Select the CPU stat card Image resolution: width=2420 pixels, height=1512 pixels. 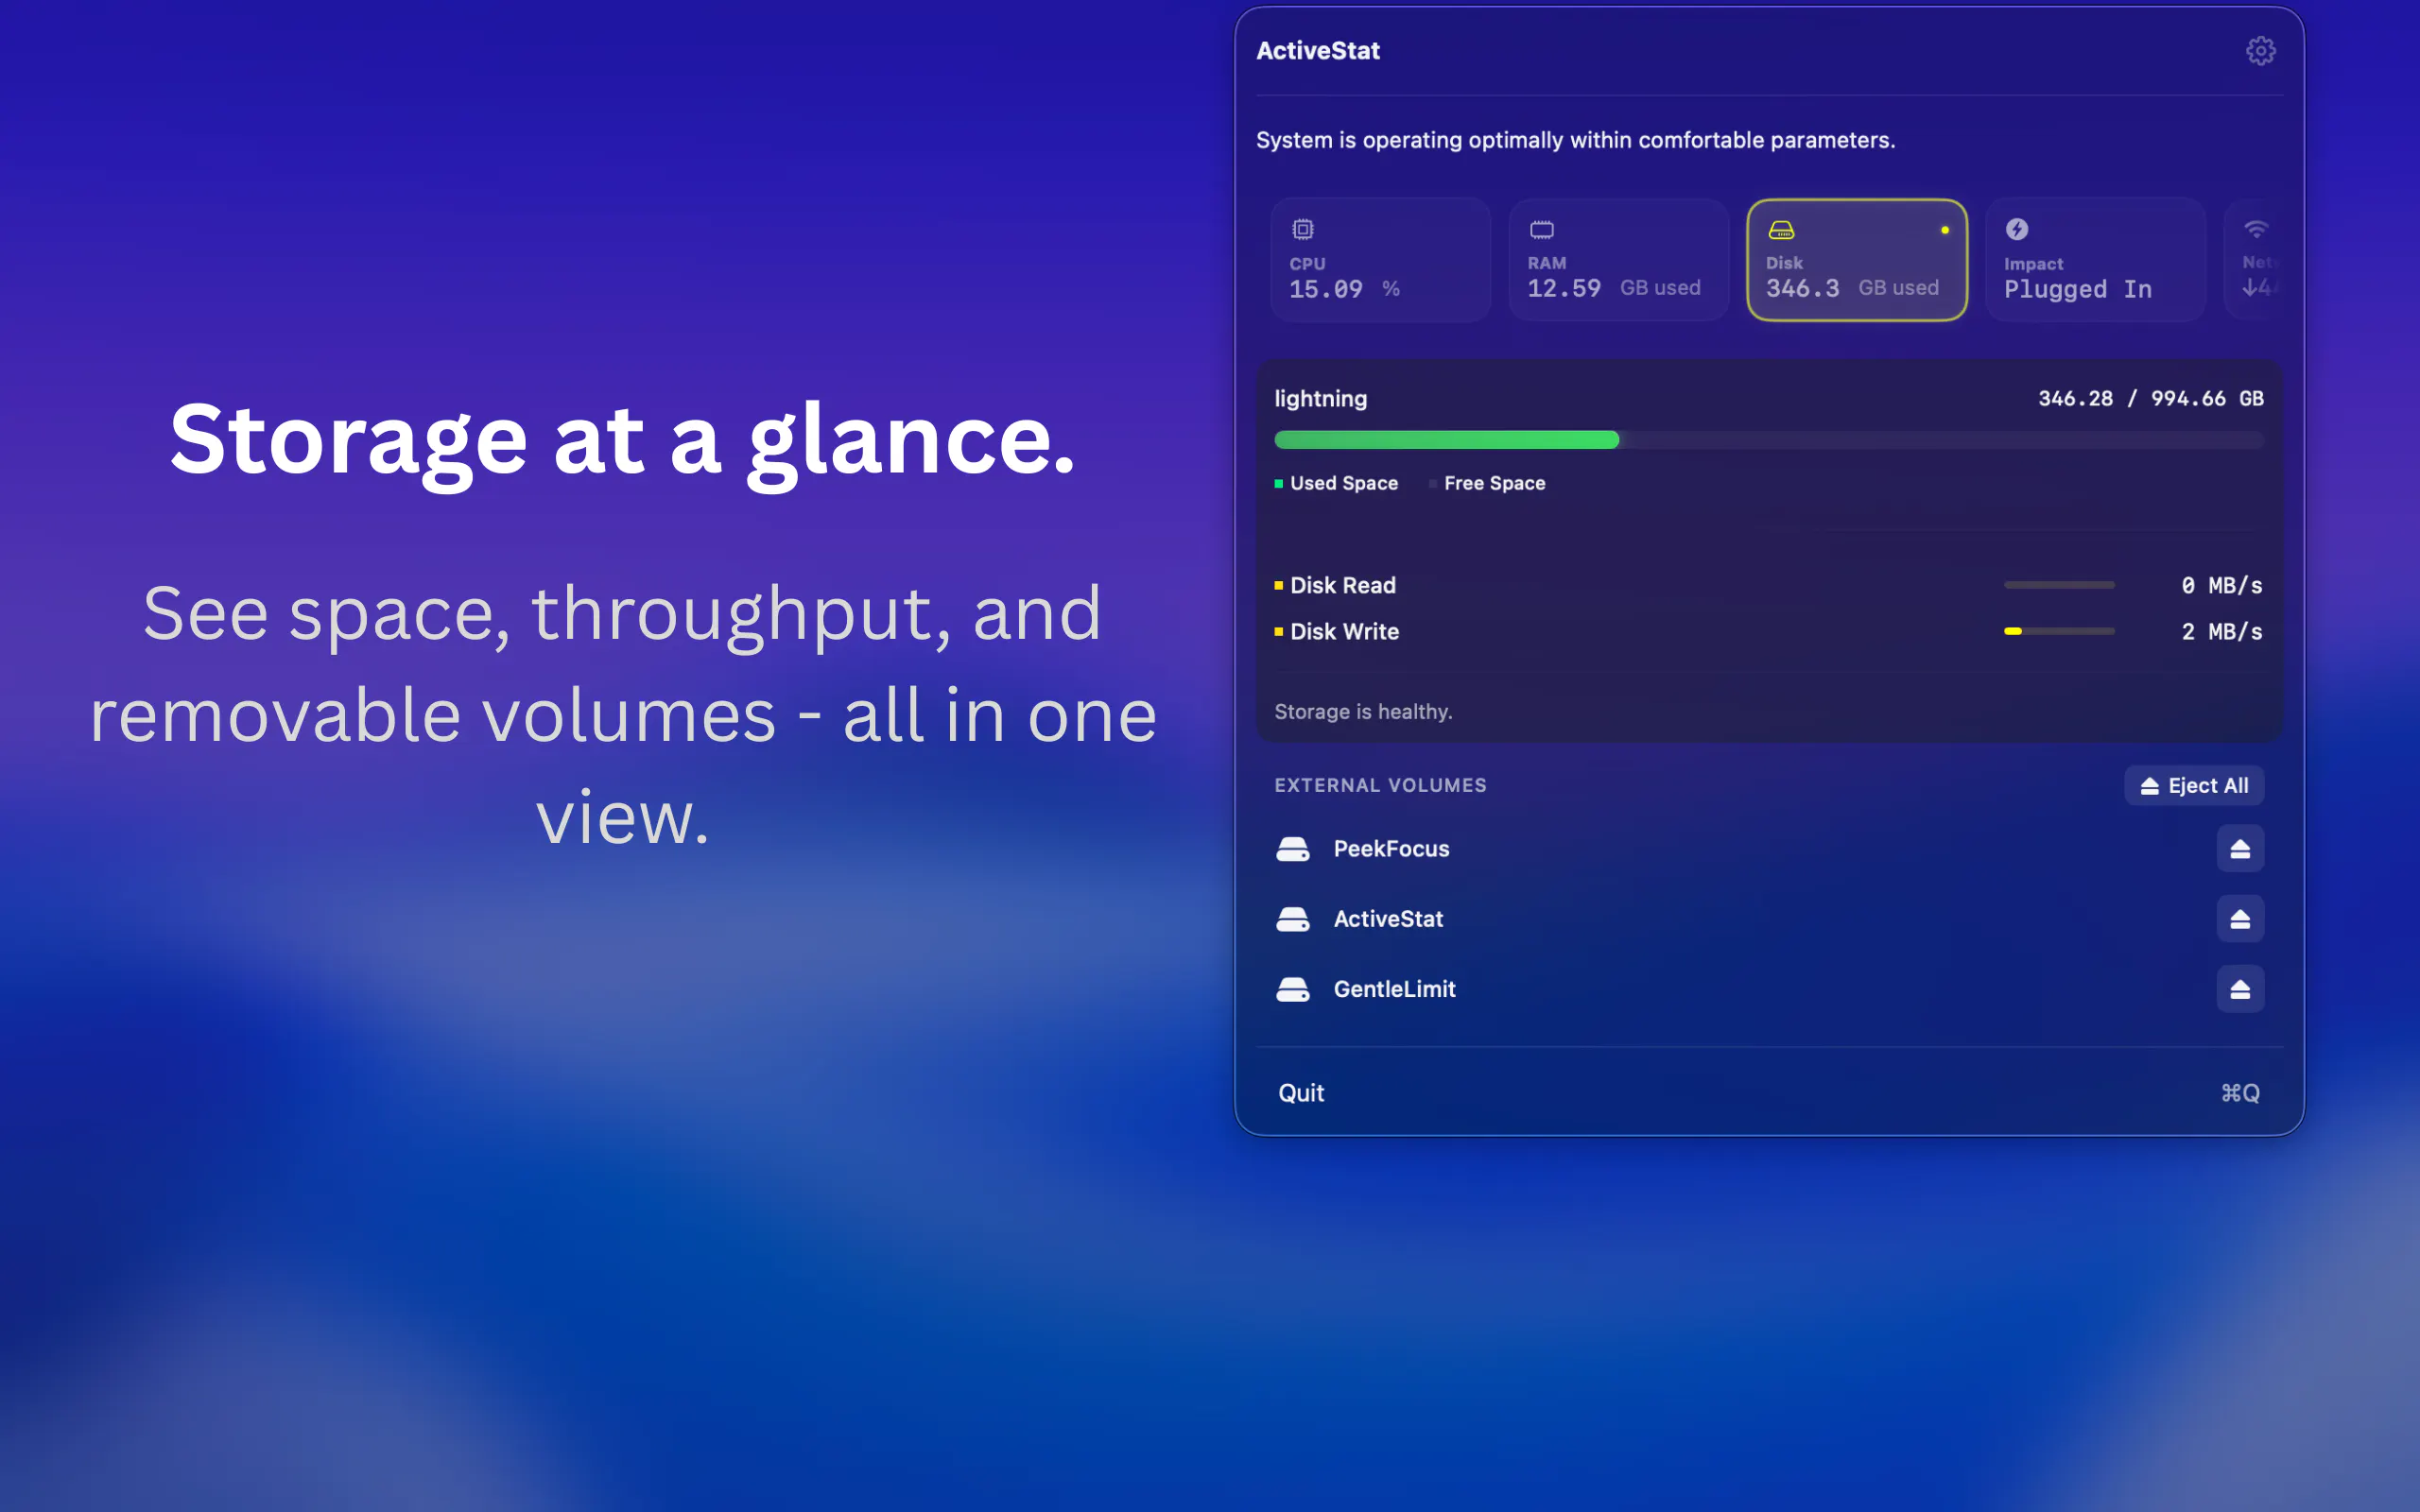pyautogui.click(x=1380, y=260)
